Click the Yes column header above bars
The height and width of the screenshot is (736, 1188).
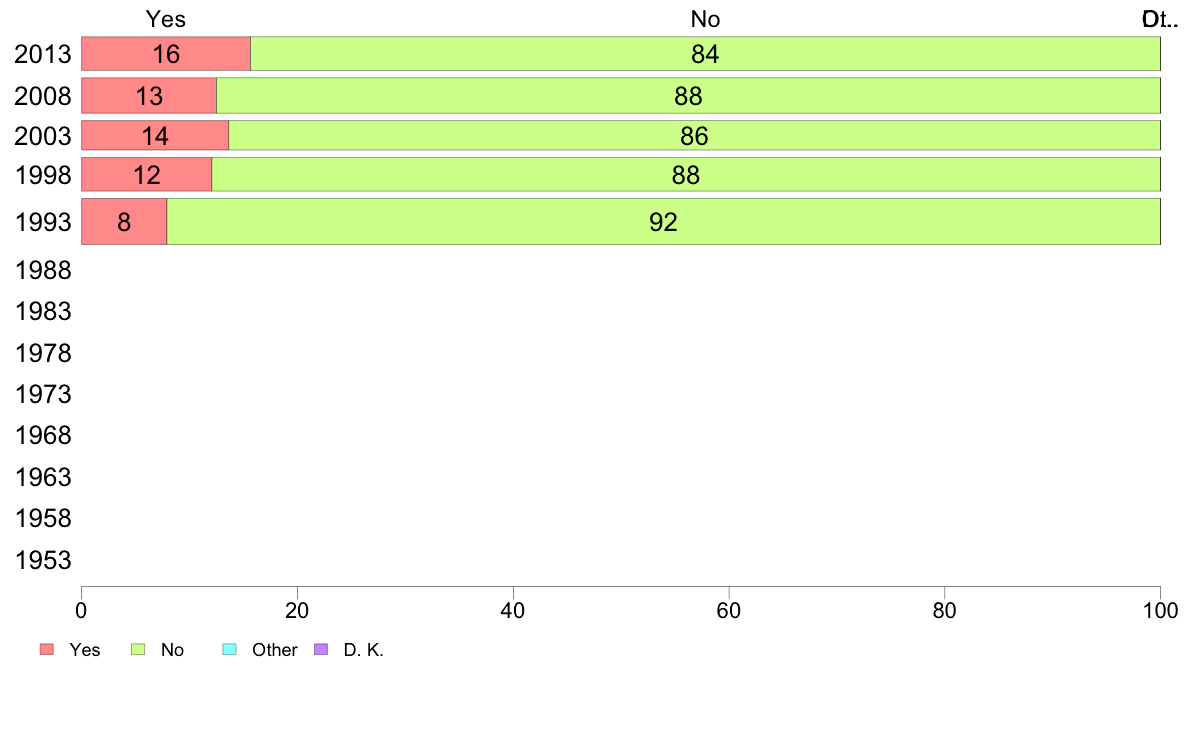click(x=166, y=19)
